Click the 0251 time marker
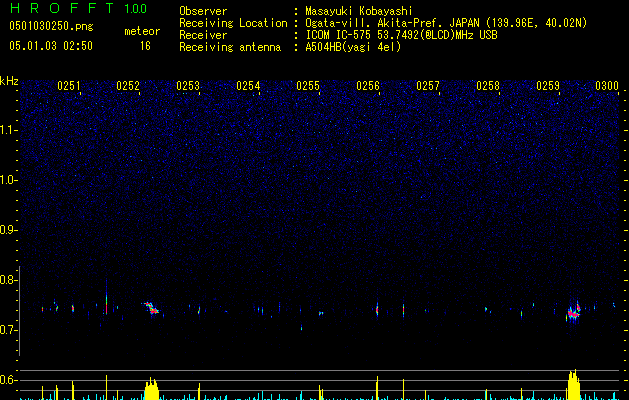629x400 pixels. click(69, 86)
